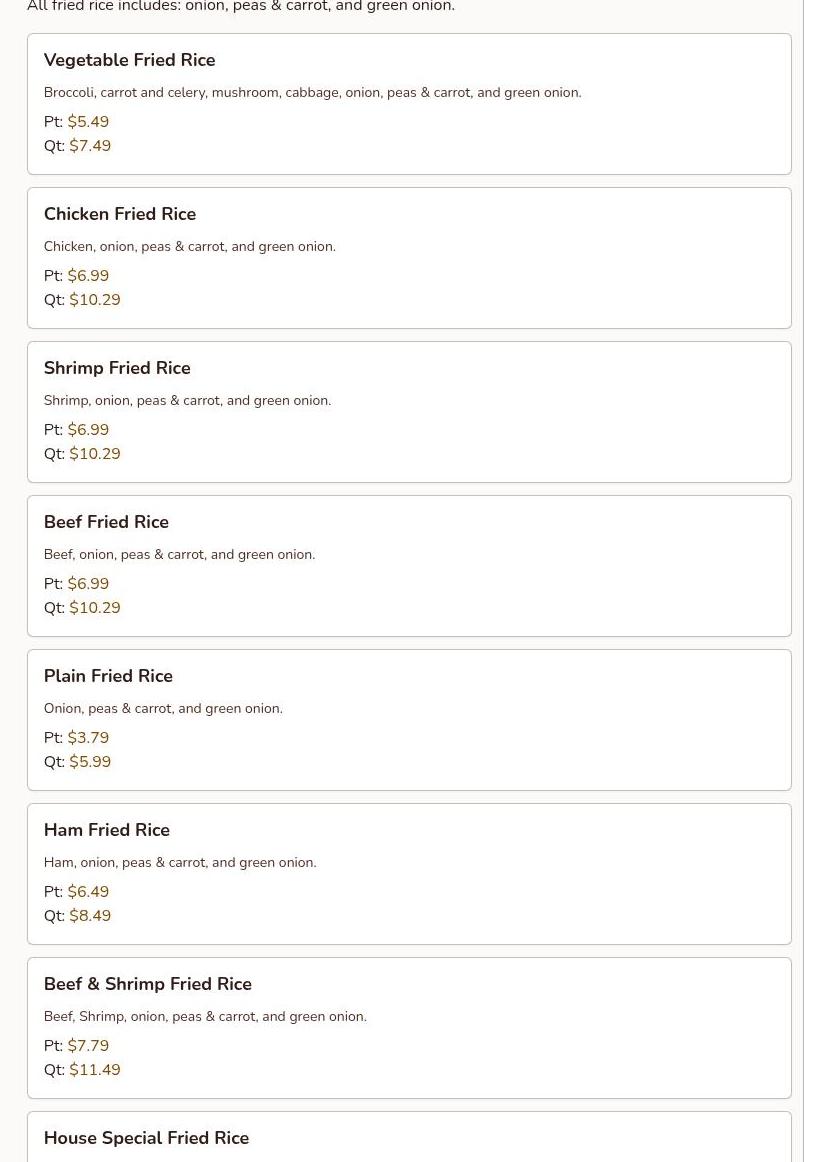Select Ham Fried Rice item name
This screenshot has width=824, height=1162.
click(107, 831)
